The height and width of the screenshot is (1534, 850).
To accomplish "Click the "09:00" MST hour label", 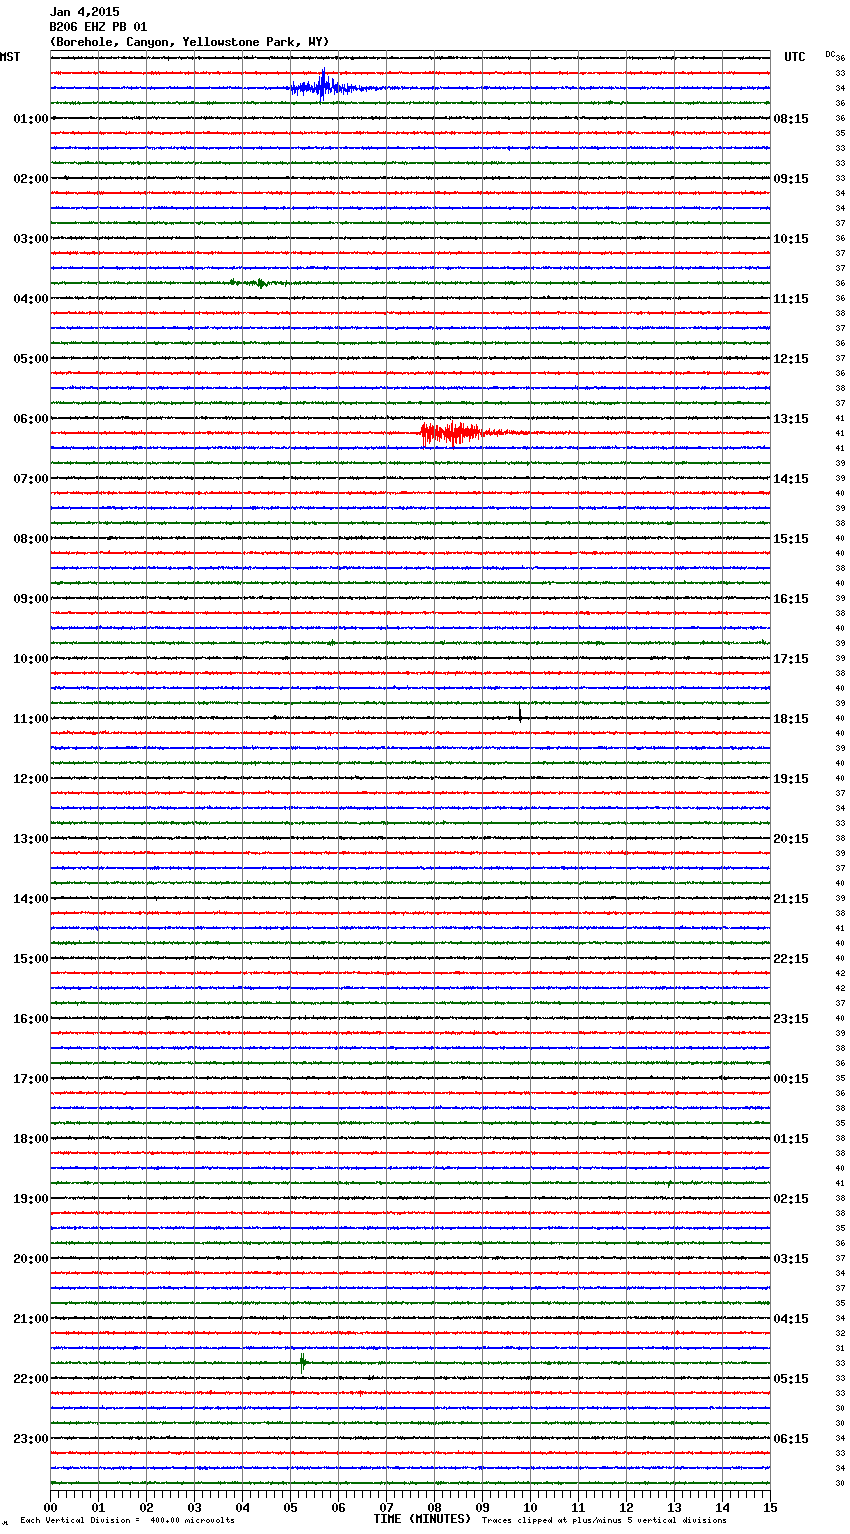I will pos(31,599).
